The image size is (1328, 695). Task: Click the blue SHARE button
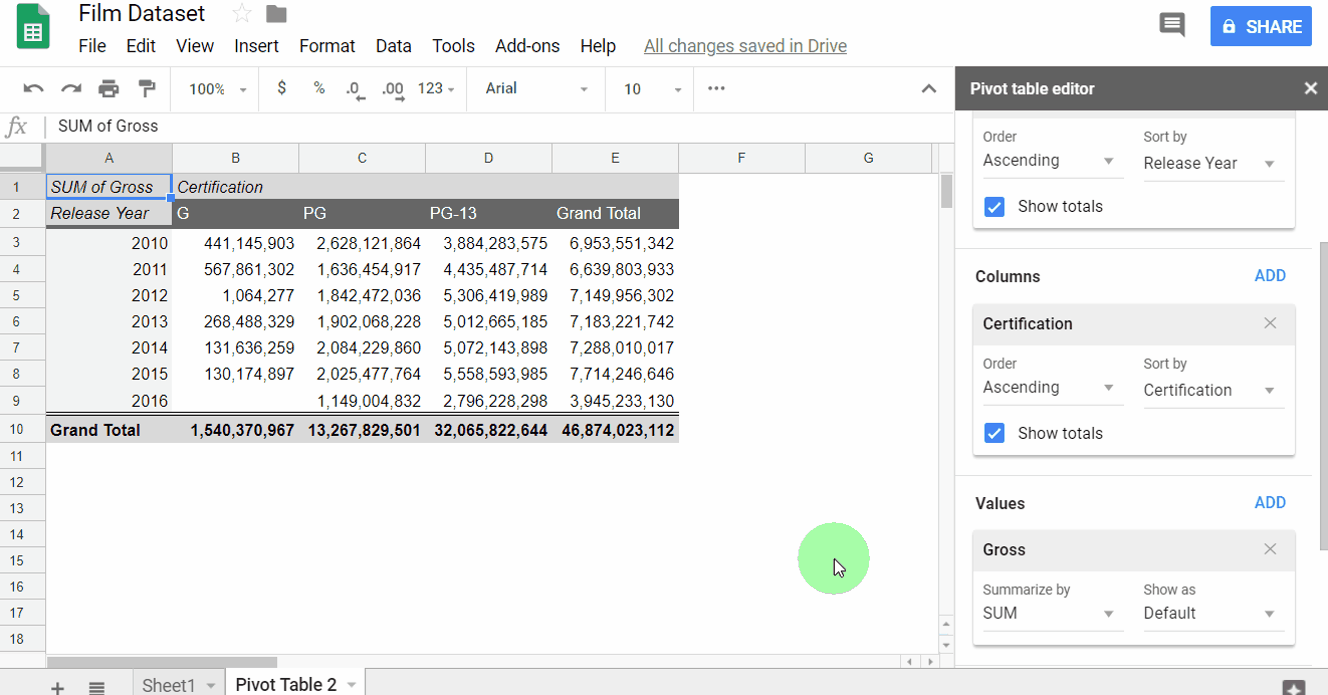coord(1261,27)
